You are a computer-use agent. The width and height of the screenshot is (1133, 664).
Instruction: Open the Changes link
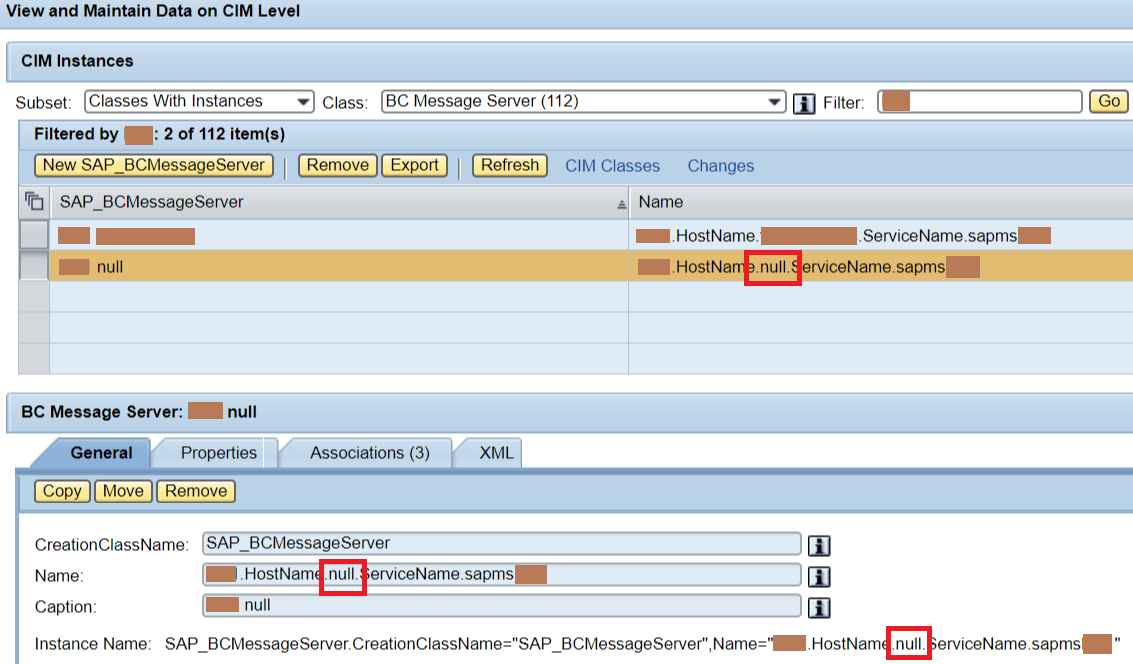click(720, 166)
